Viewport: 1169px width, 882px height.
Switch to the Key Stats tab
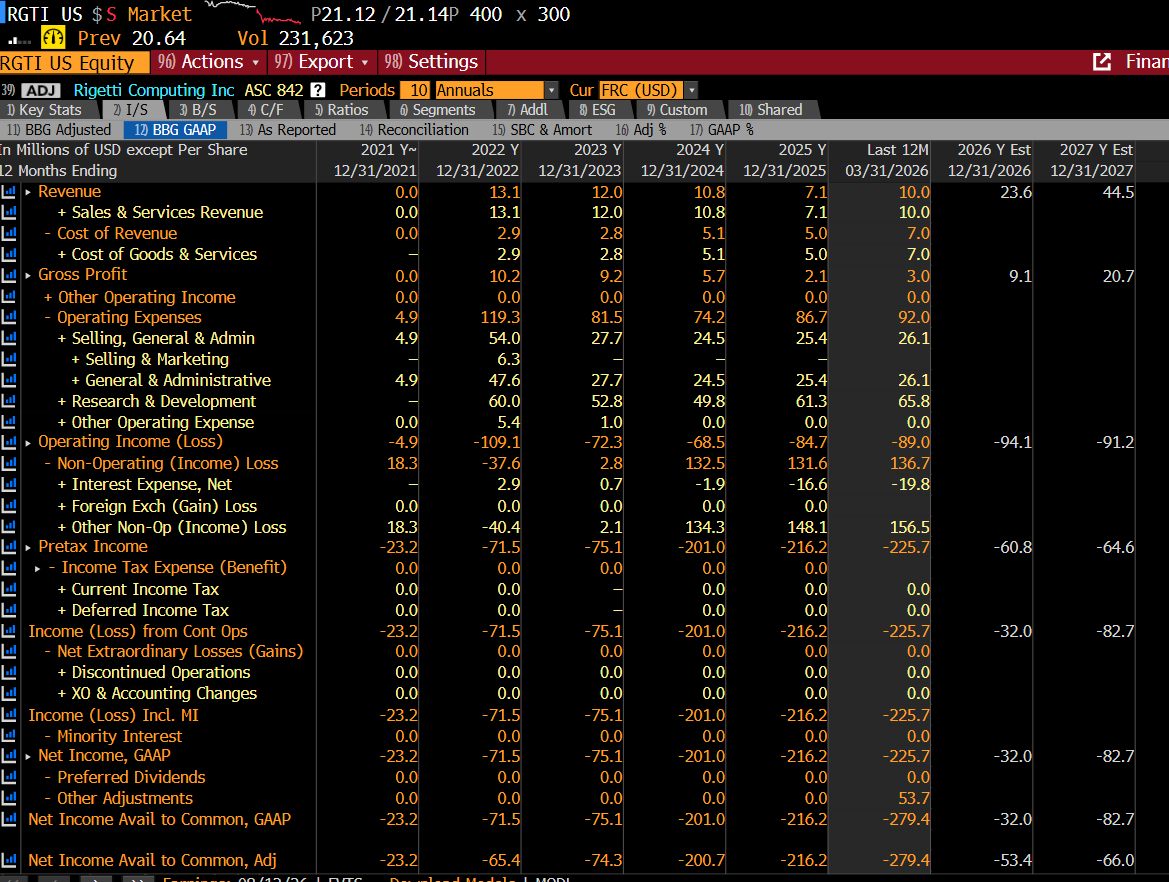point(44,110)
